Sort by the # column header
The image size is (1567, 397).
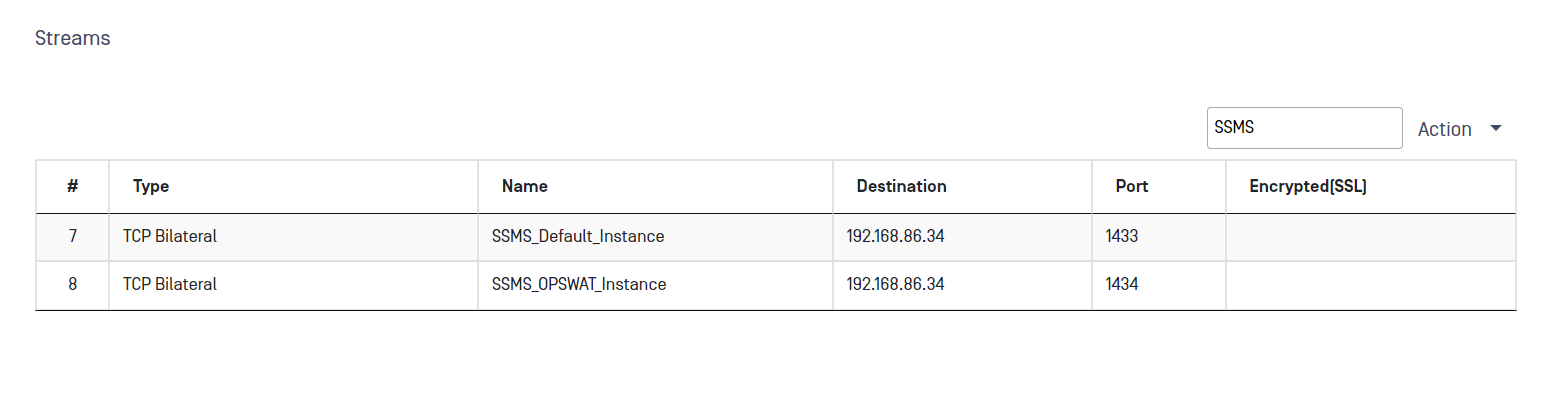(x=73, y=186)
